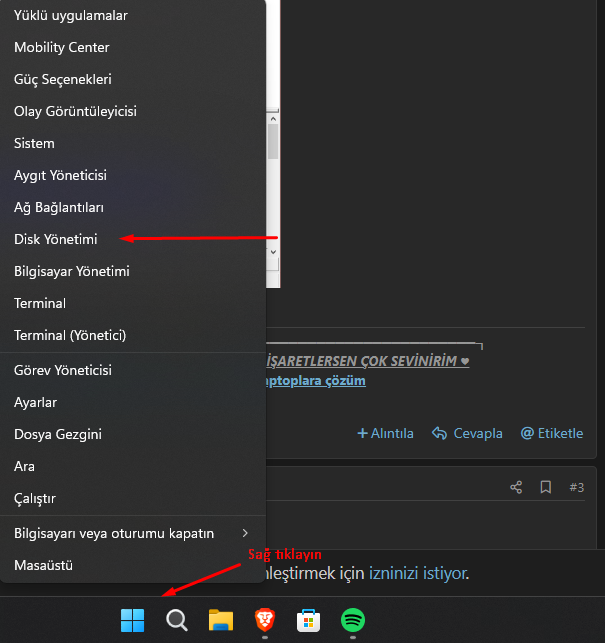Image resolution: width=605 pixels, height=643 pixels.
Task: Click the scrollbar up arrow in white panel
Action: click(273, 119)
